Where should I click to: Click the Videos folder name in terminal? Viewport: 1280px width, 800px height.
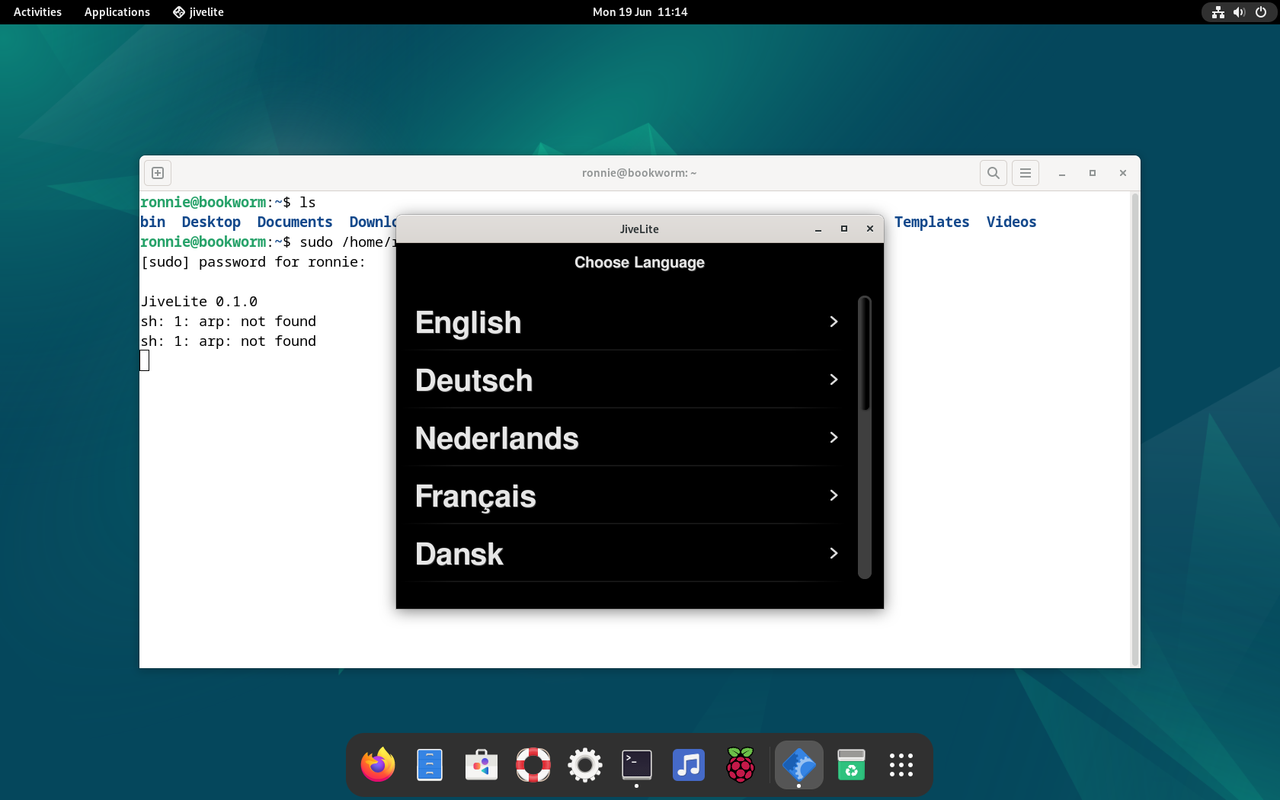tap(1011, 222)
